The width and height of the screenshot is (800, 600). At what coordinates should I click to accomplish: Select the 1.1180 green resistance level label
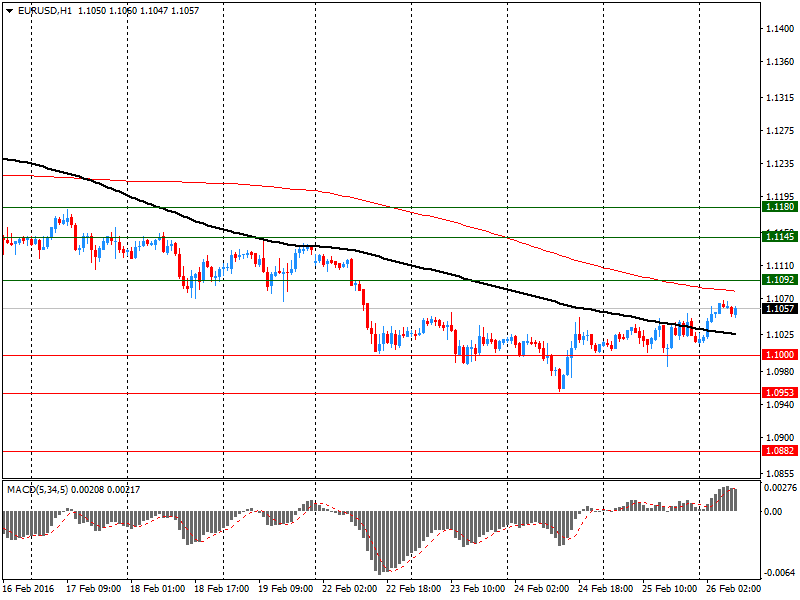779,207
